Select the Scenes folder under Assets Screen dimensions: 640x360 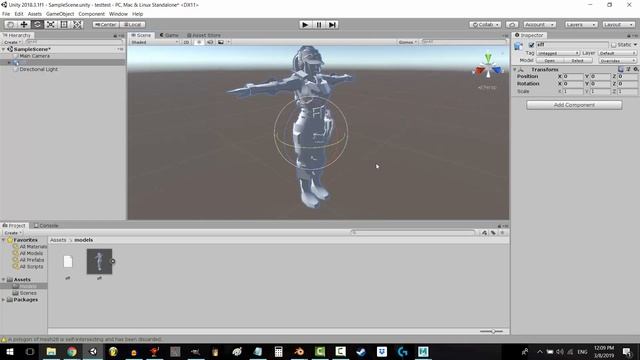pos(28,293)
